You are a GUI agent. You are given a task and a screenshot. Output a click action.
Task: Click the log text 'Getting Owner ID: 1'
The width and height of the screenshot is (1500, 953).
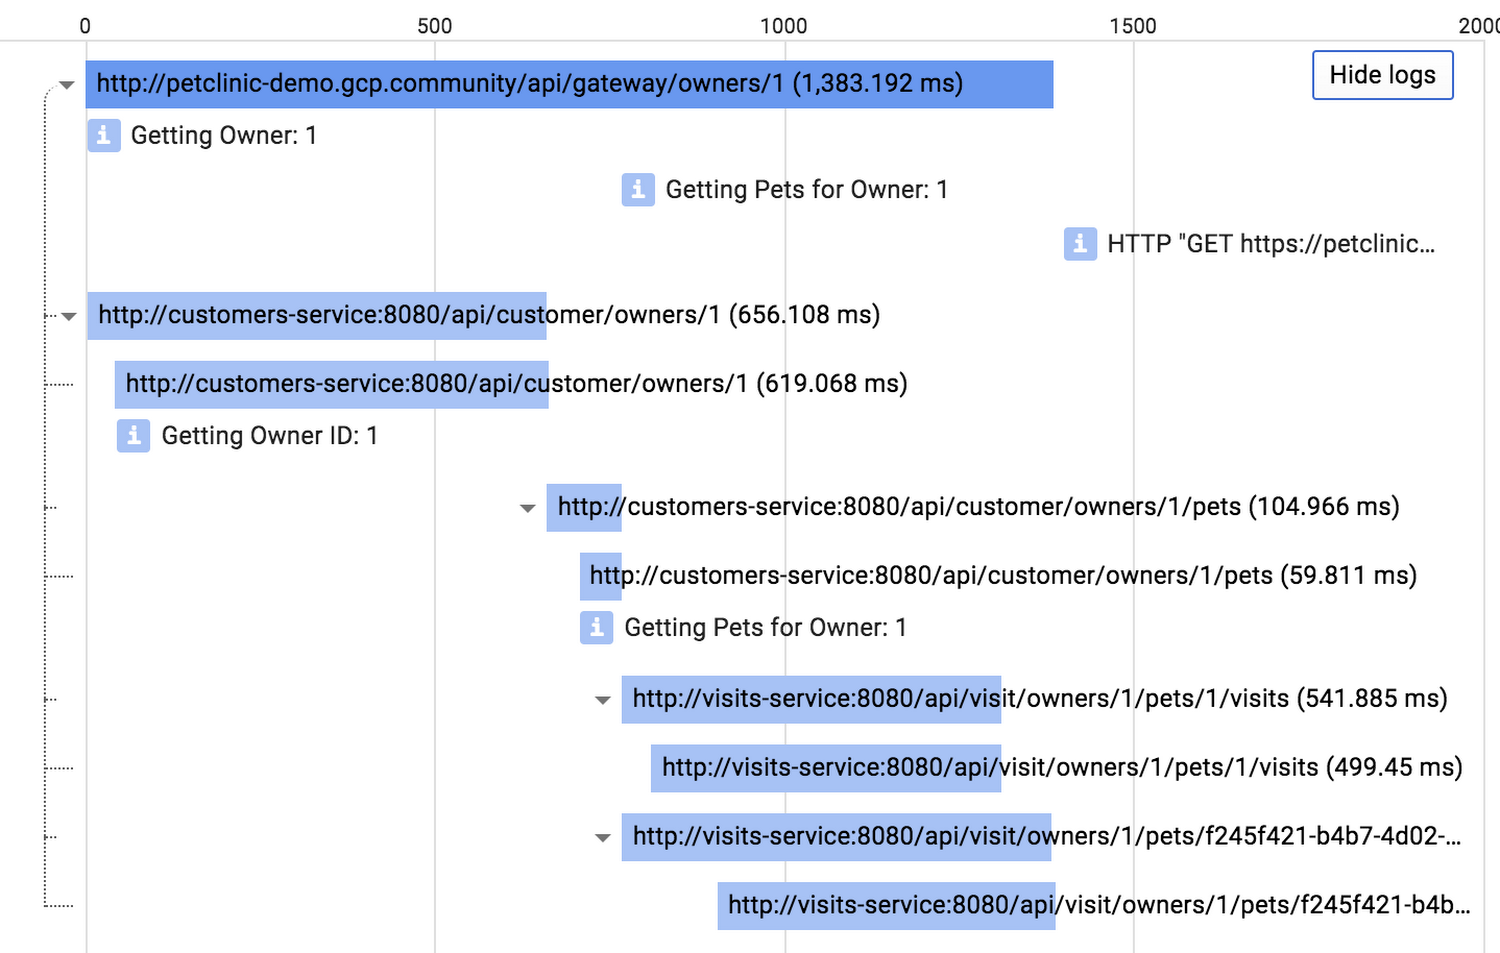click(270, 435)
